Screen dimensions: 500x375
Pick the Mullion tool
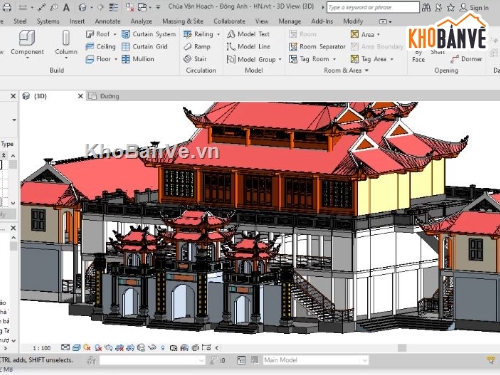138,59
